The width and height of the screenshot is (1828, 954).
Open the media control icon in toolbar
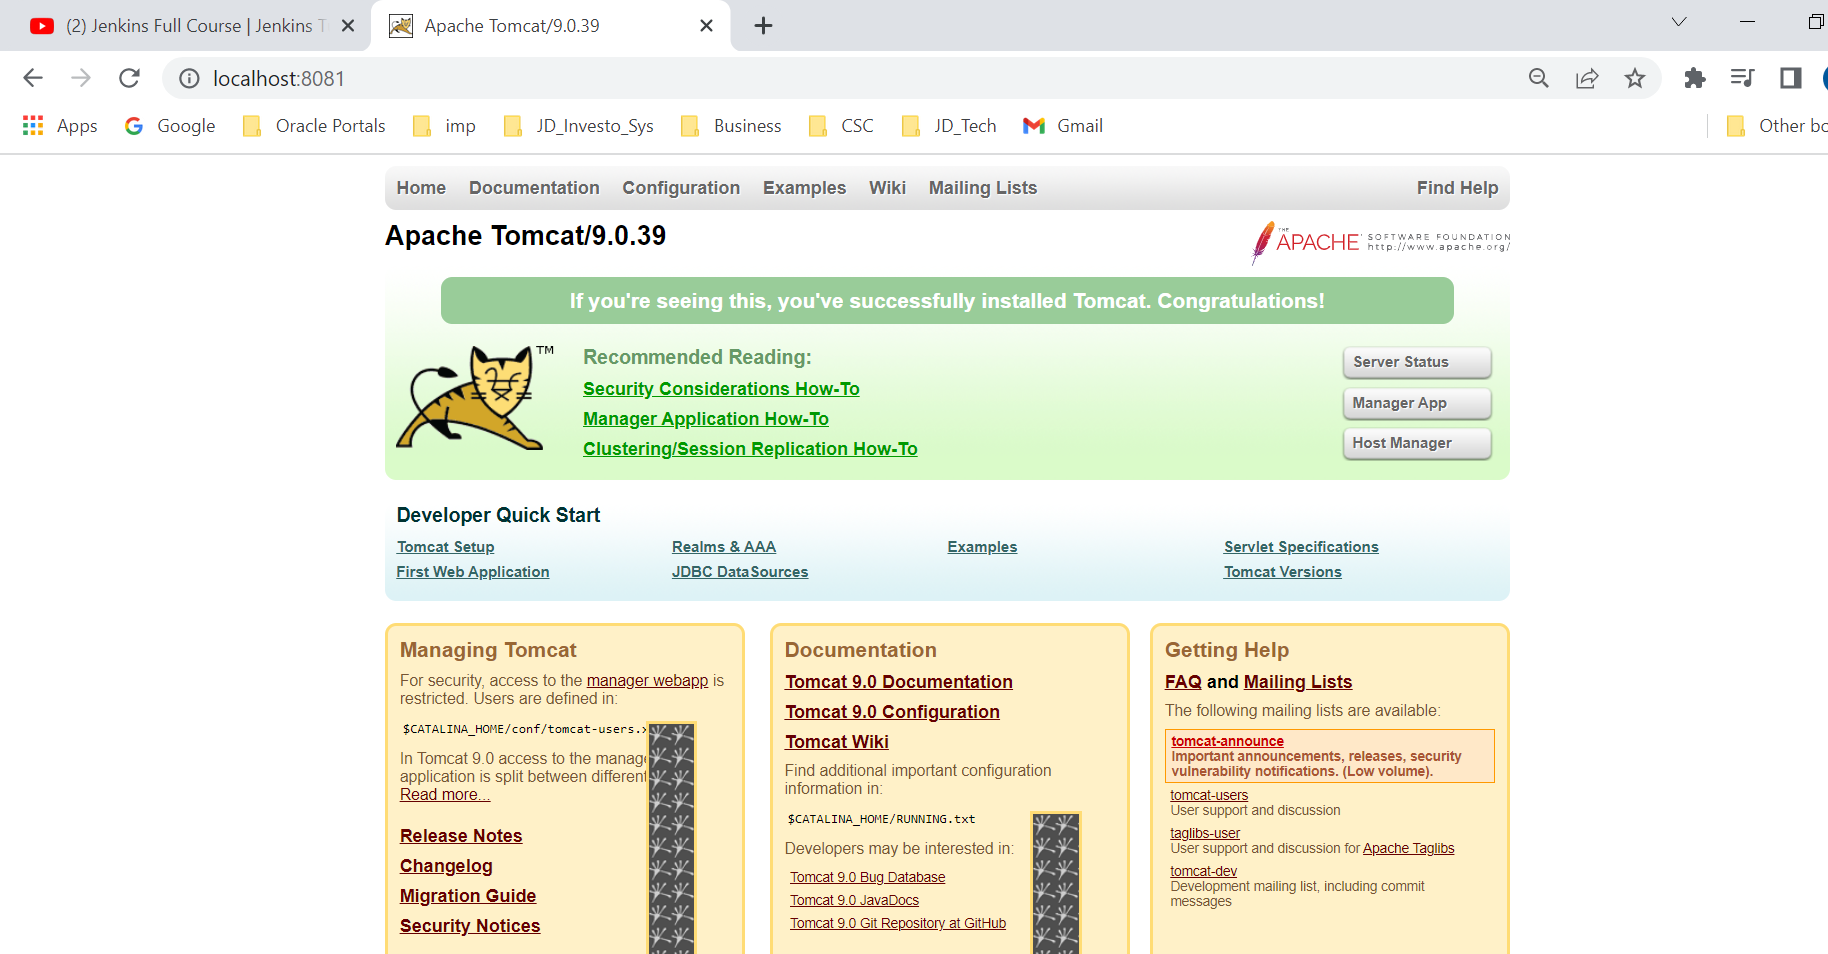[1743, 78]
